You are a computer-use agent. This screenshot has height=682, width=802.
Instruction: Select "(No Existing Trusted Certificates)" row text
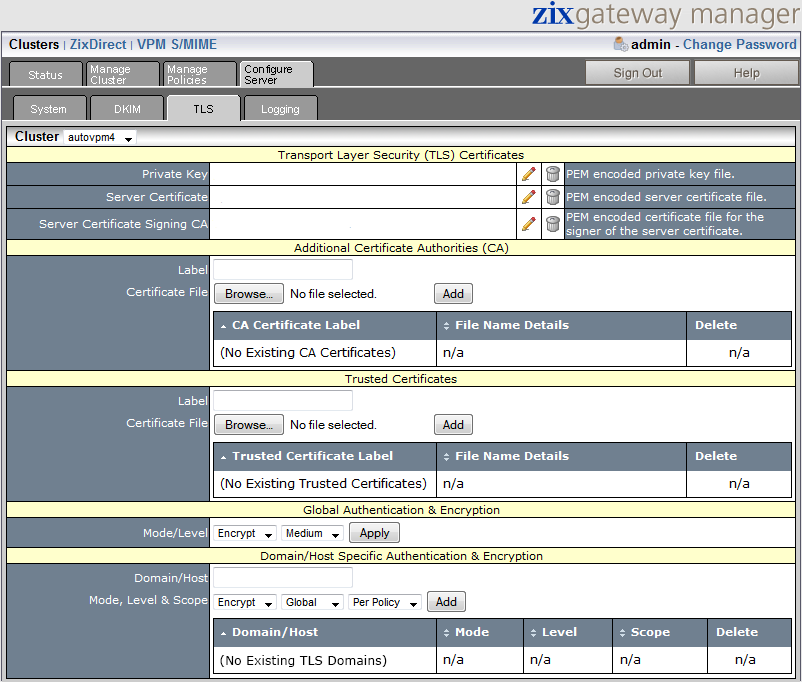(323, 483)
